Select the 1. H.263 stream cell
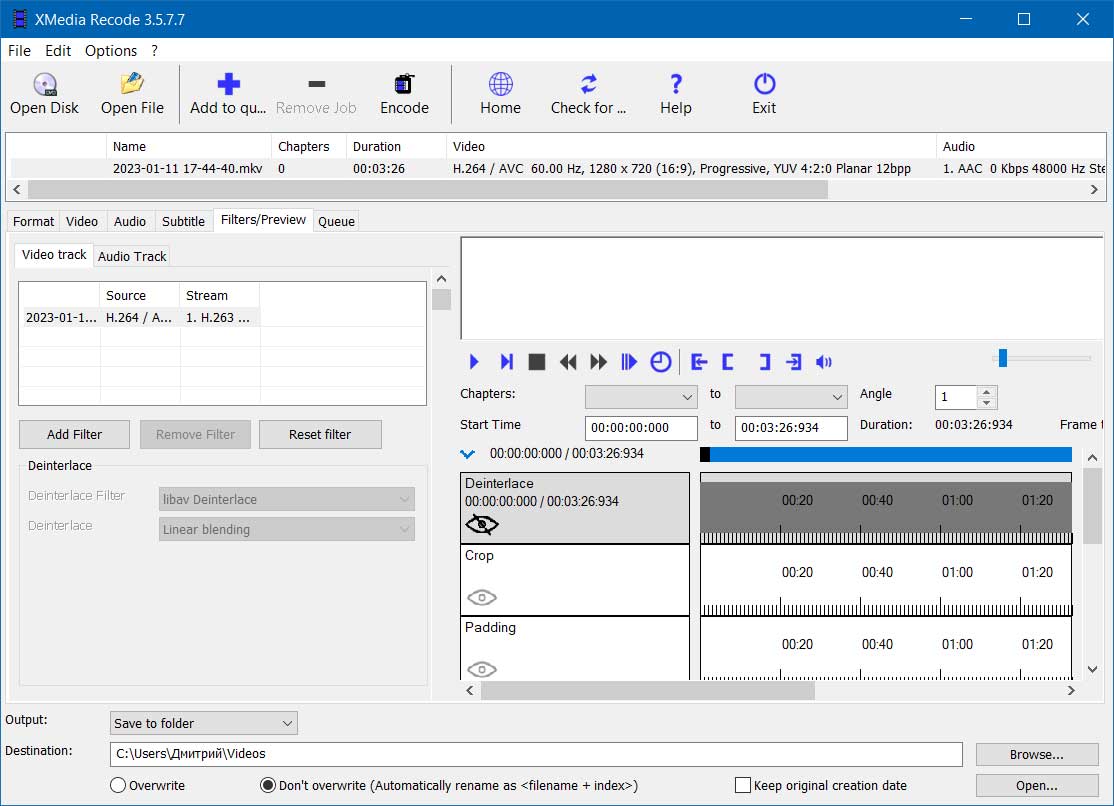This screenshot has width=1114, height=806. [219, 318]
